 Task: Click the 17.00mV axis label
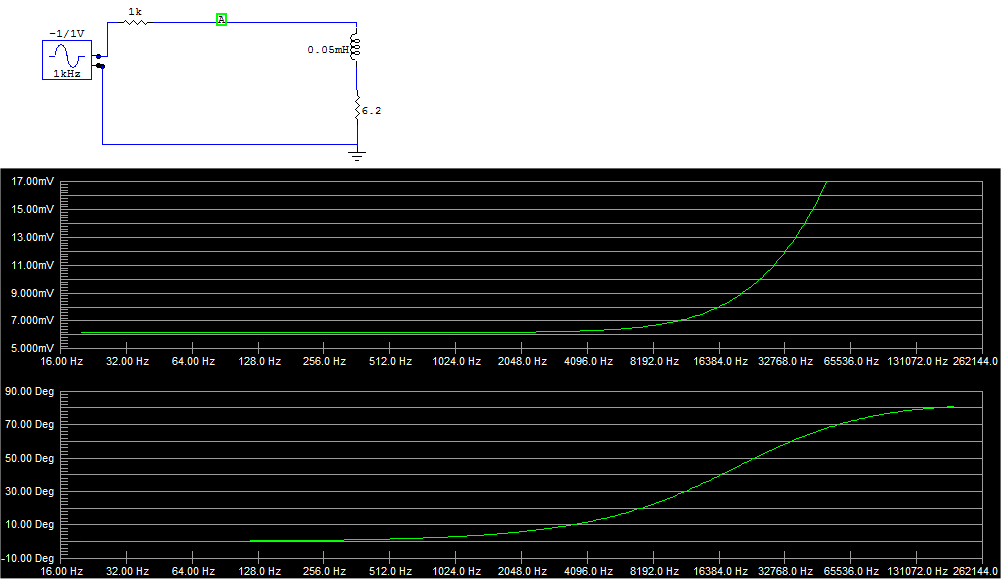[x=33, y=181]
